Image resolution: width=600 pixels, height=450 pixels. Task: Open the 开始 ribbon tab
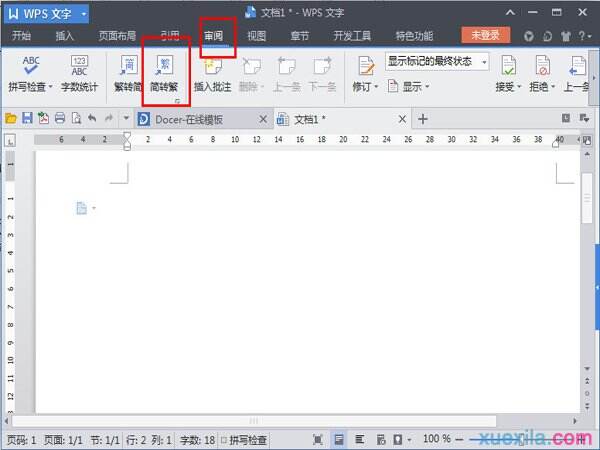click(x=21, y=36)
